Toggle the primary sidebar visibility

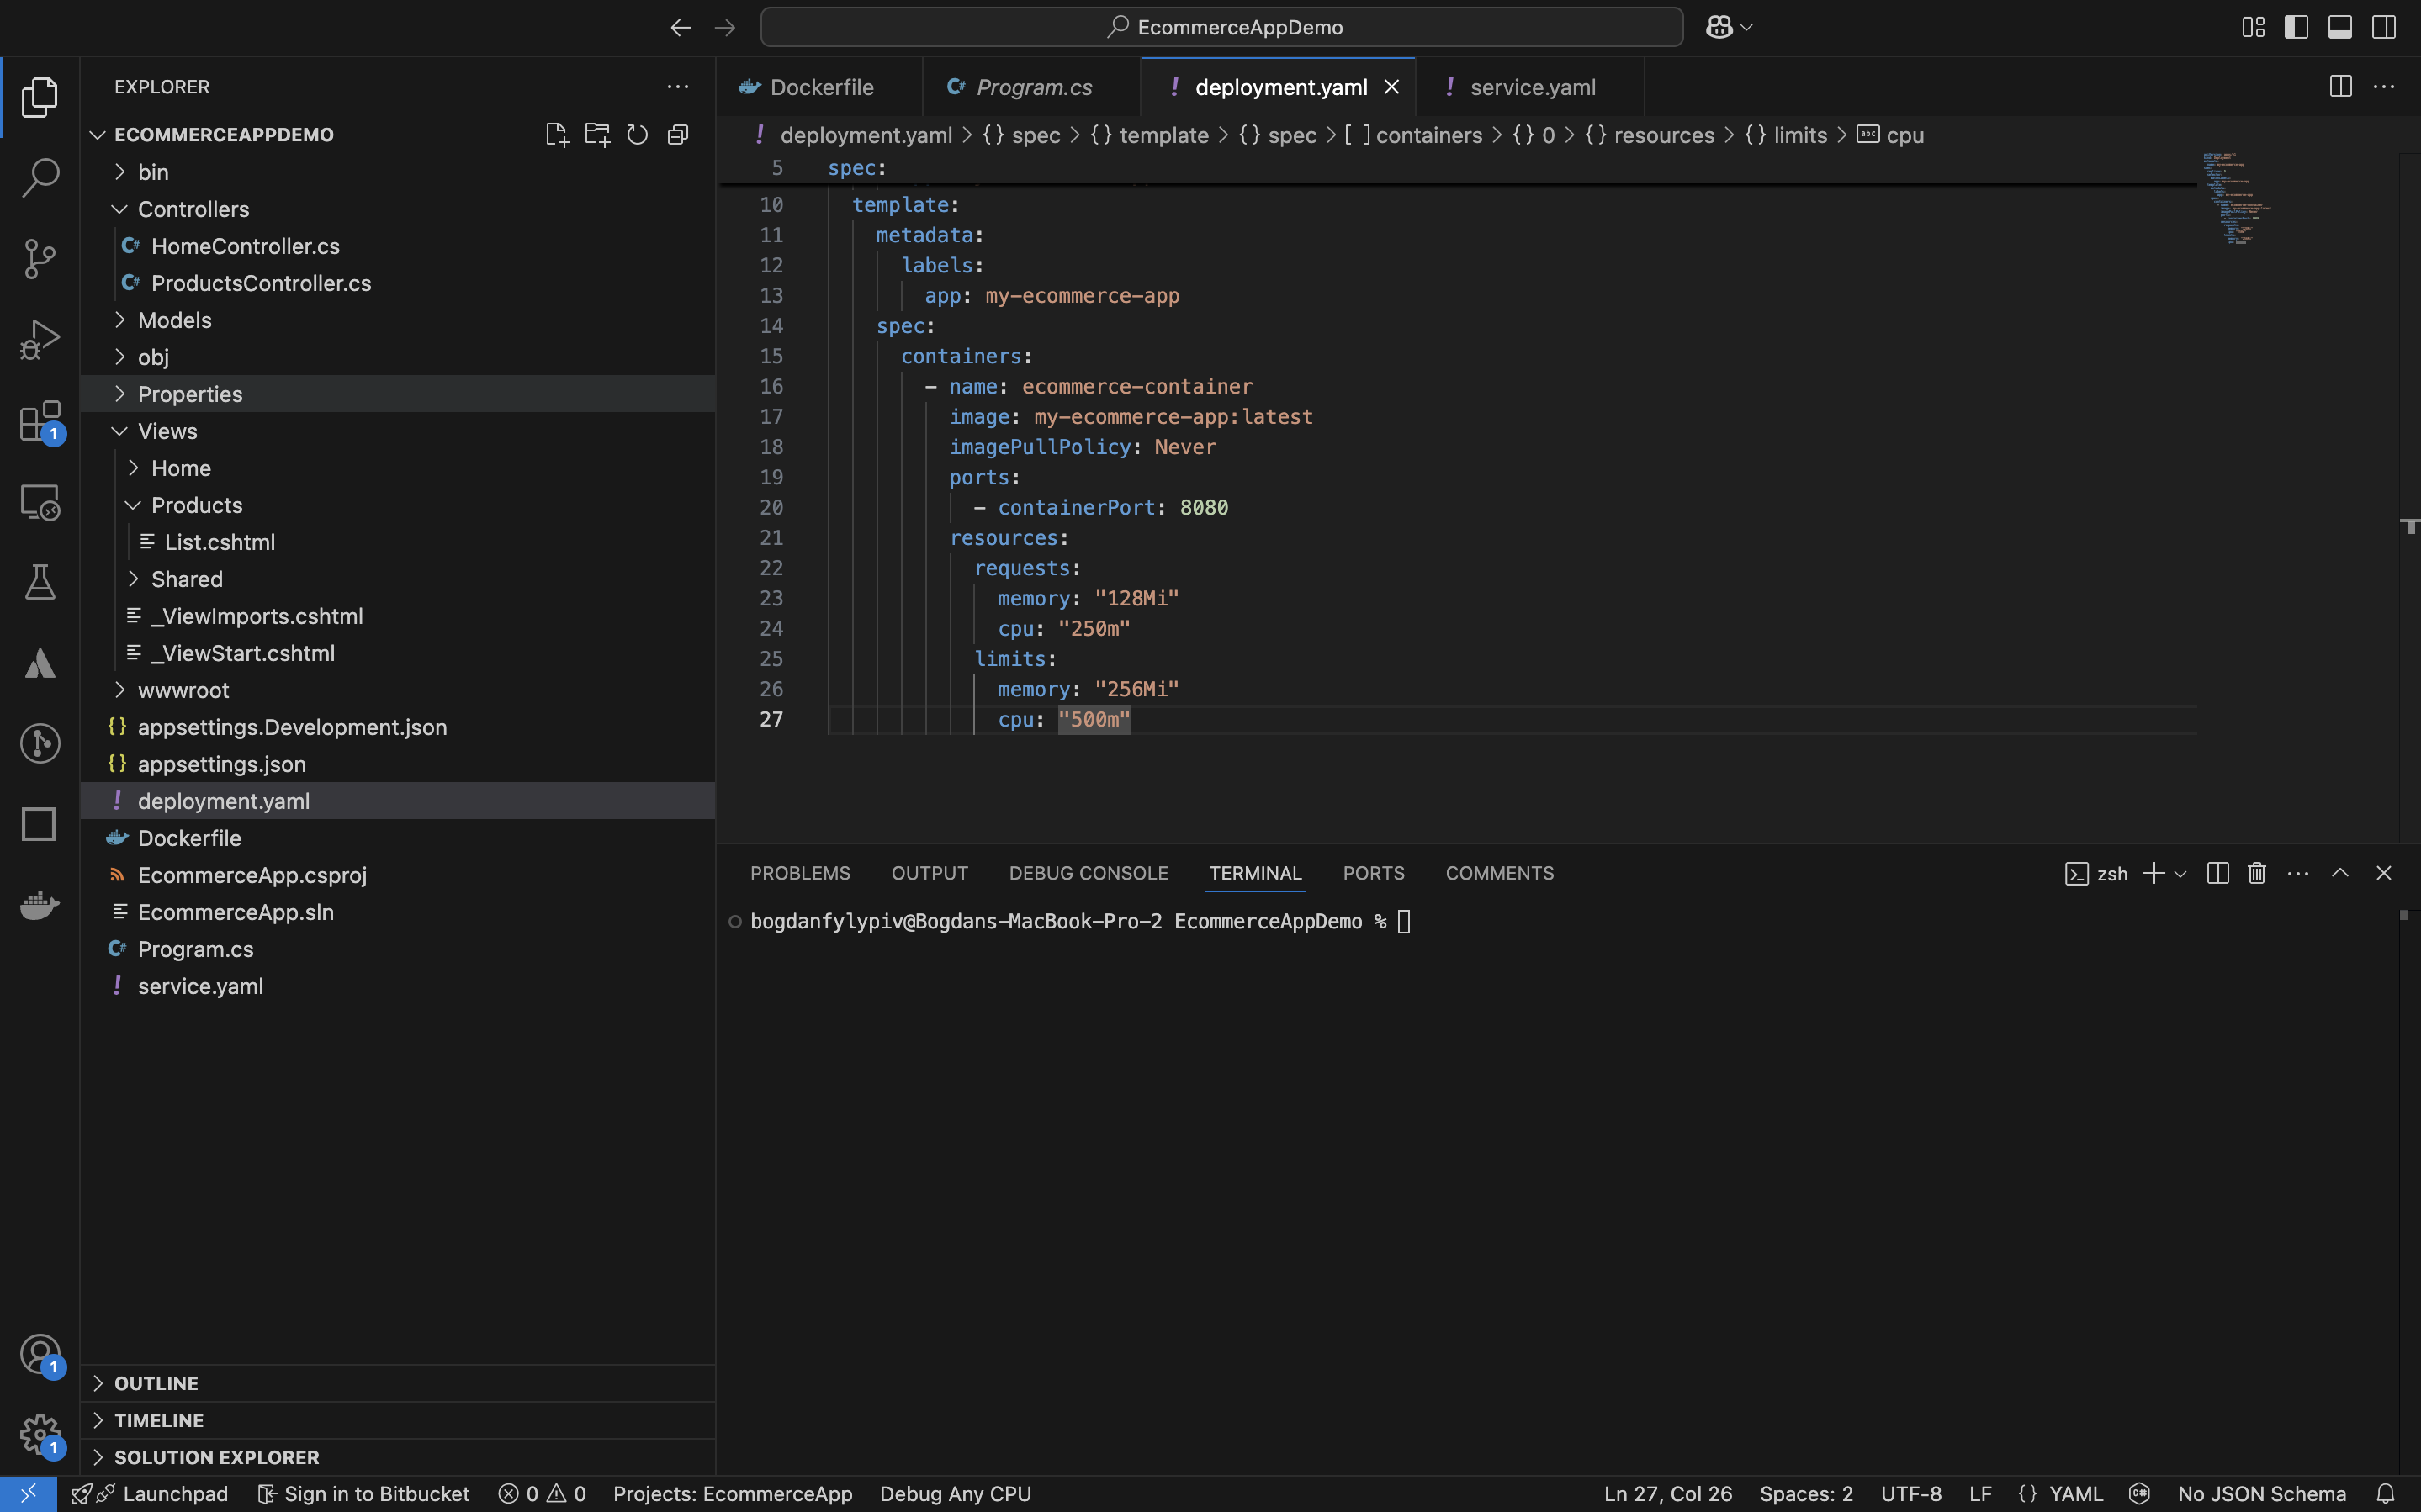[2296, 27]
